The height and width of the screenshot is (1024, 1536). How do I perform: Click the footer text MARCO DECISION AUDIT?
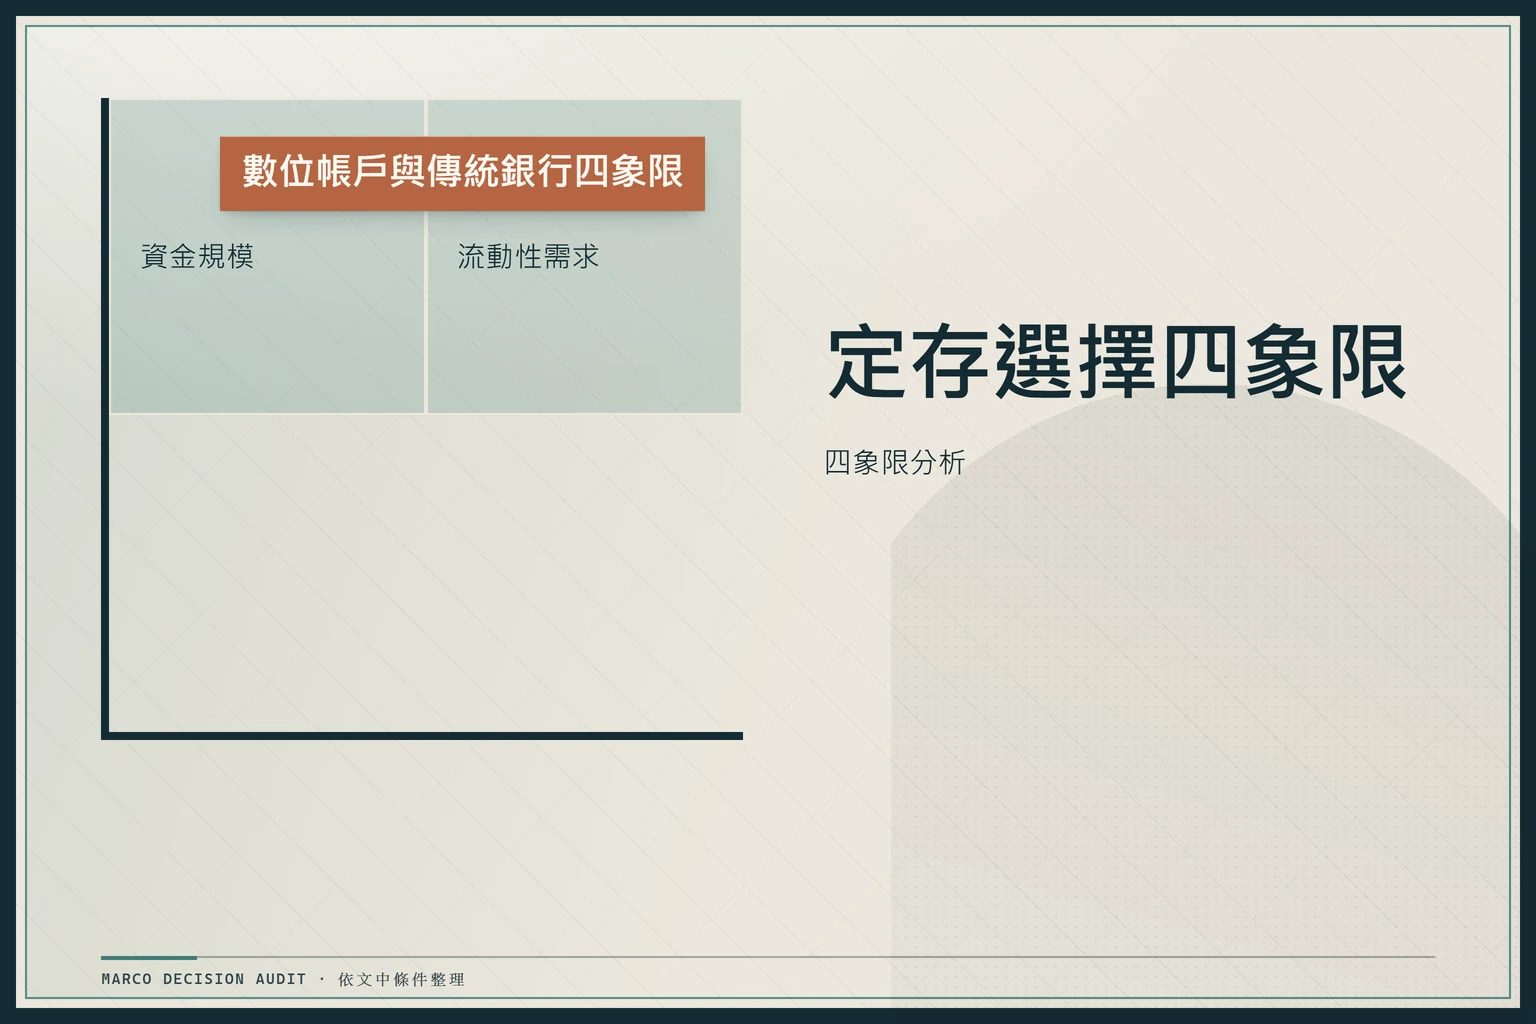click(x=204, y=979)
